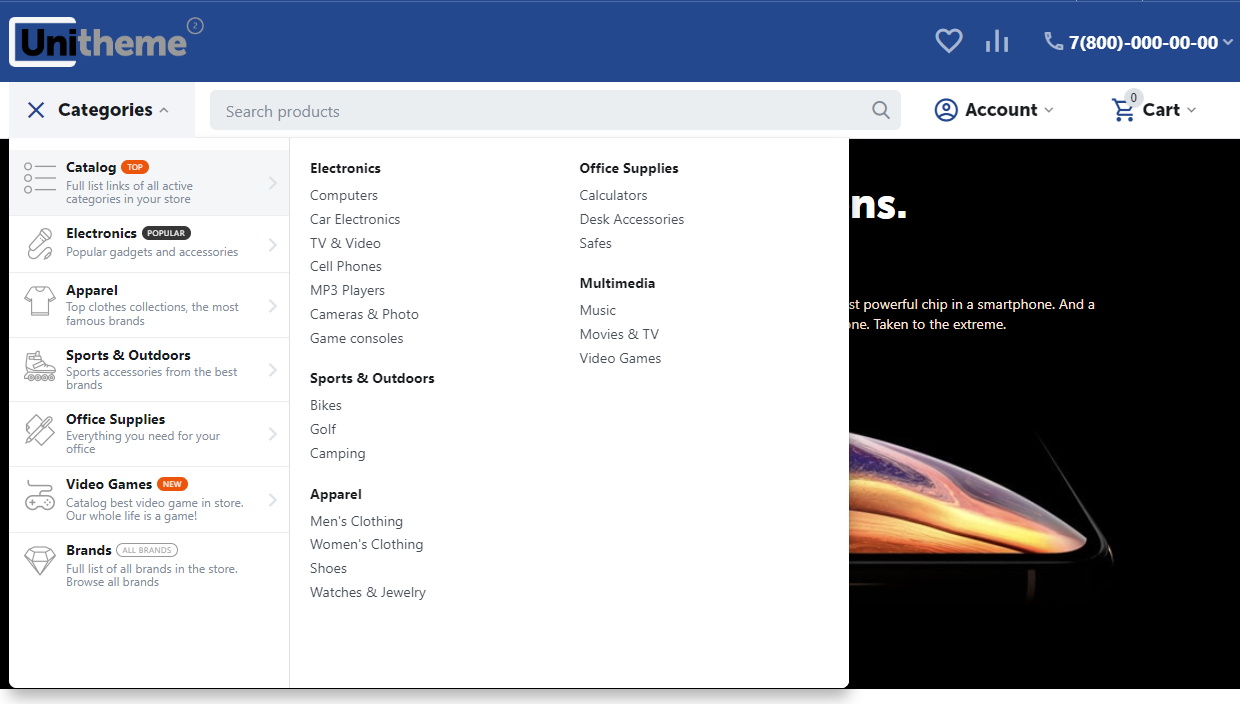The width and height of the screenshot is (1240, 704).
Task: Open the Apparel heading in catalog panel
Action: tap(336, 494)
